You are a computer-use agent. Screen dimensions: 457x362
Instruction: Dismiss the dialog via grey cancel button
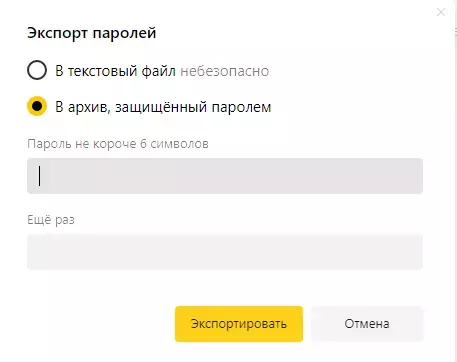pos(367,324)
